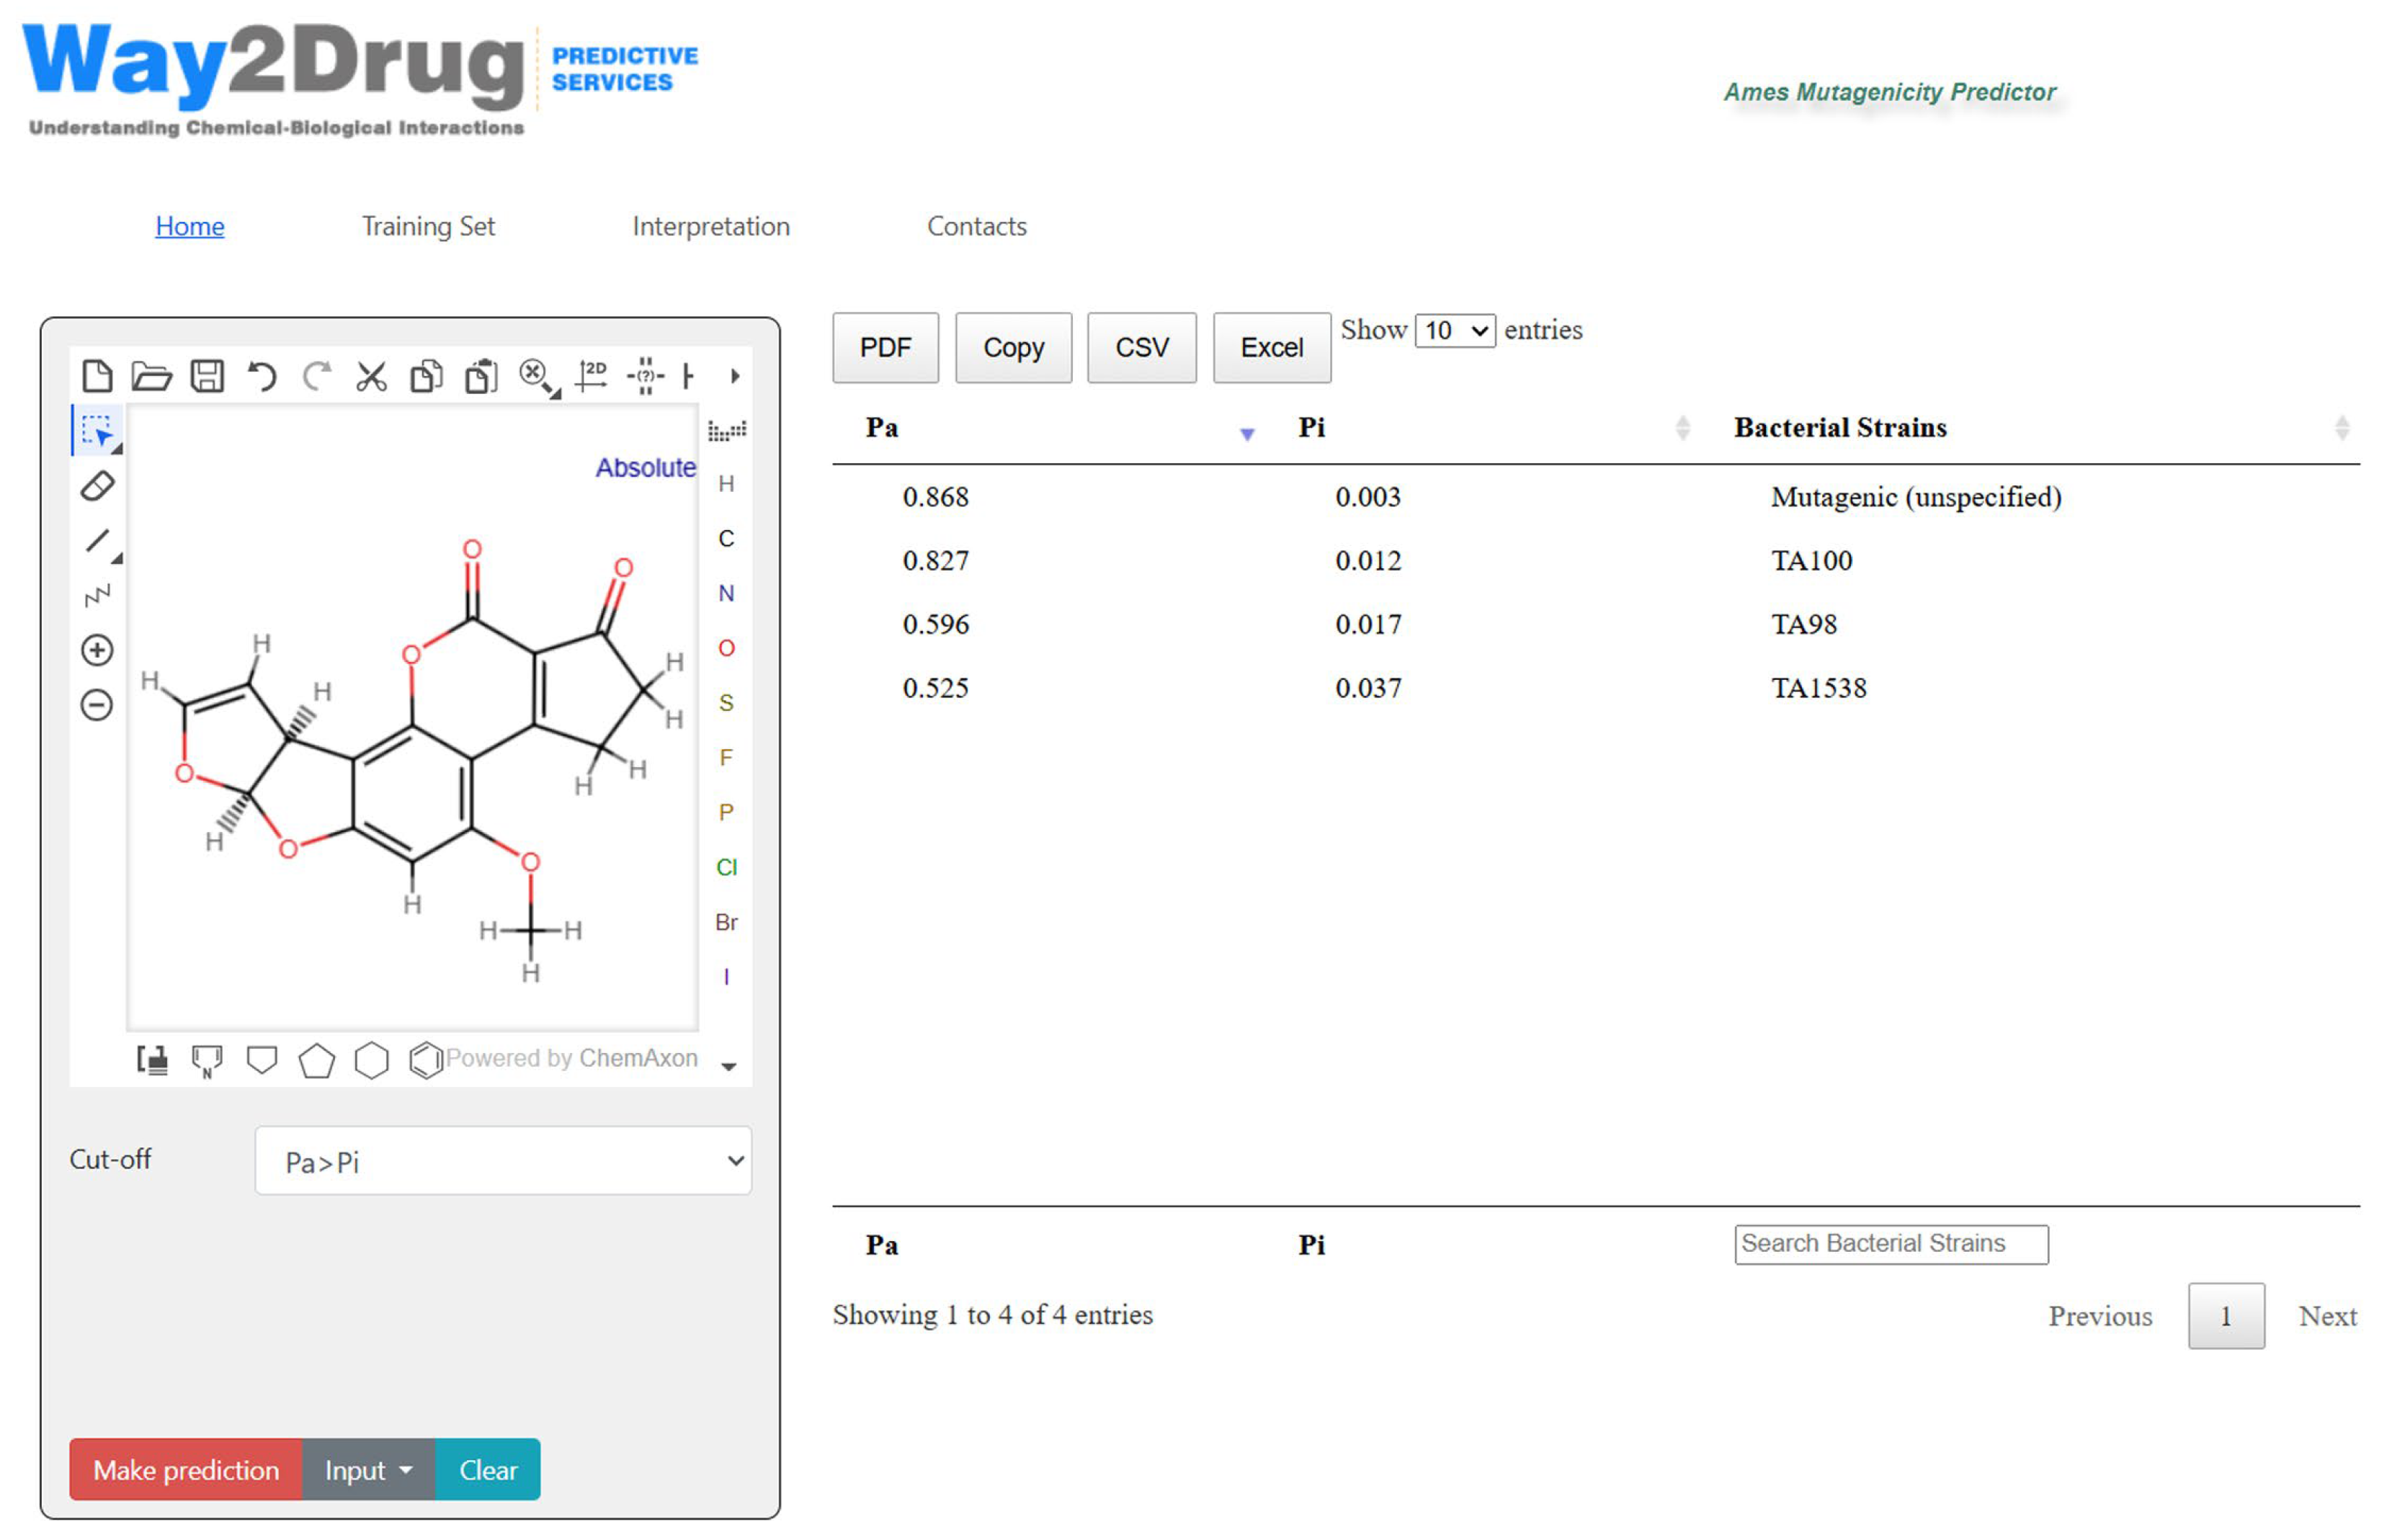Select the cyclopentane ring template

[x=317, y=1060]
